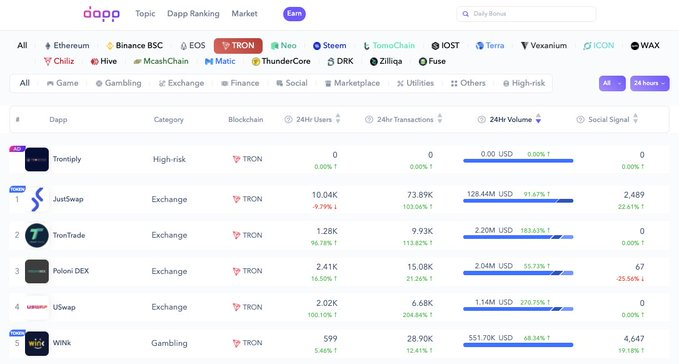
Task: Select the TRON blockchain filter
Action: tap(238, 45)
